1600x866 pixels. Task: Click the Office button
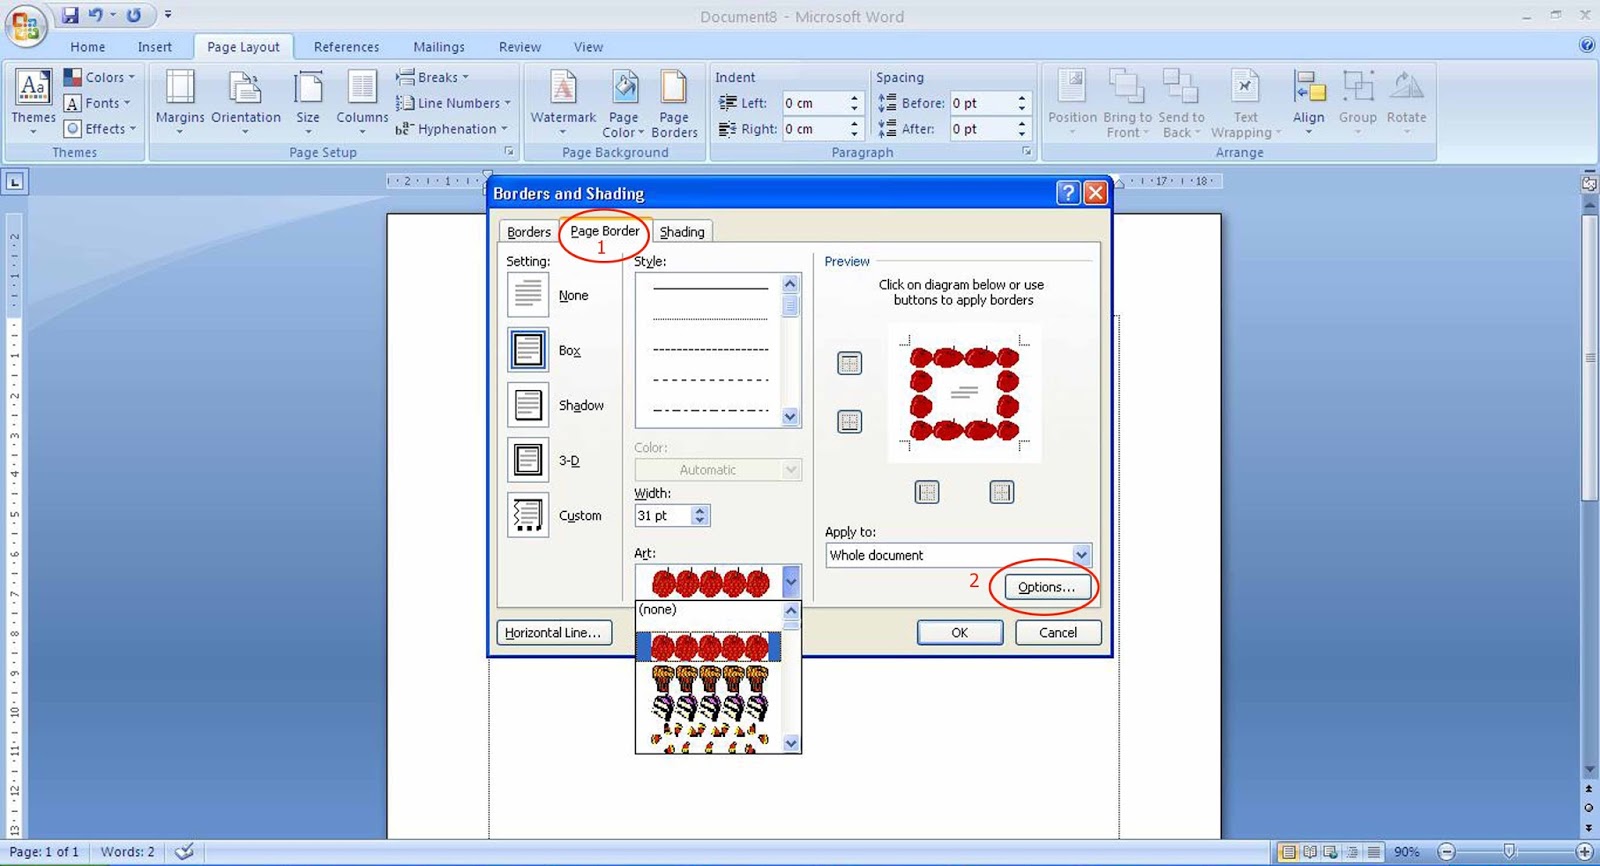(x=26, y=25)
